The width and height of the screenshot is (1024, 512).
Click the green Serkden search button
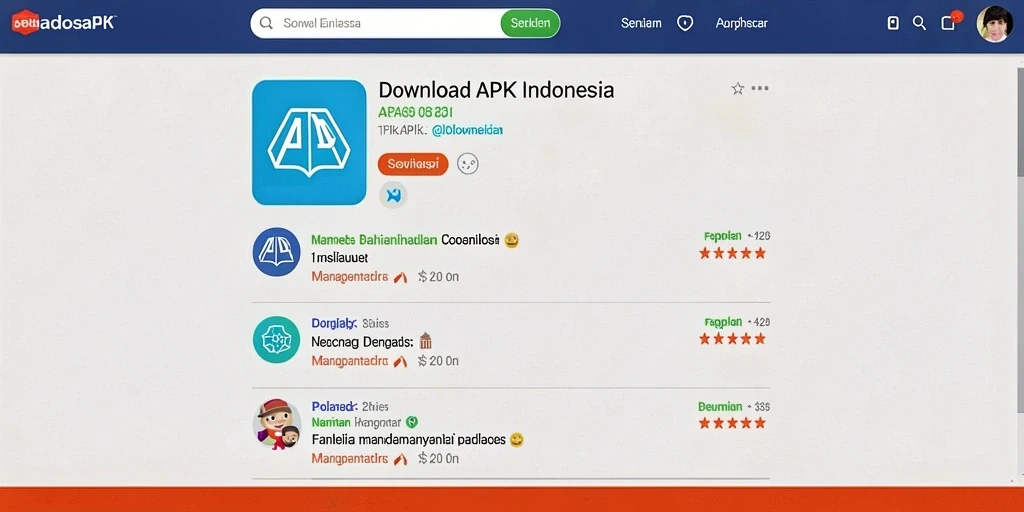530,24
